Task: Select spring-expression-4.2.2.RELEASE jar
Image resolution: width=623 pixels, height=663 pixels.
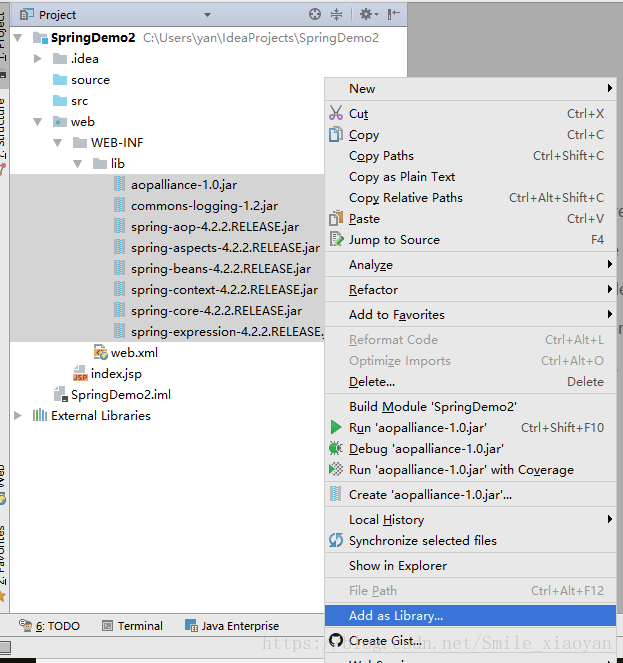Action: (219, 332)
